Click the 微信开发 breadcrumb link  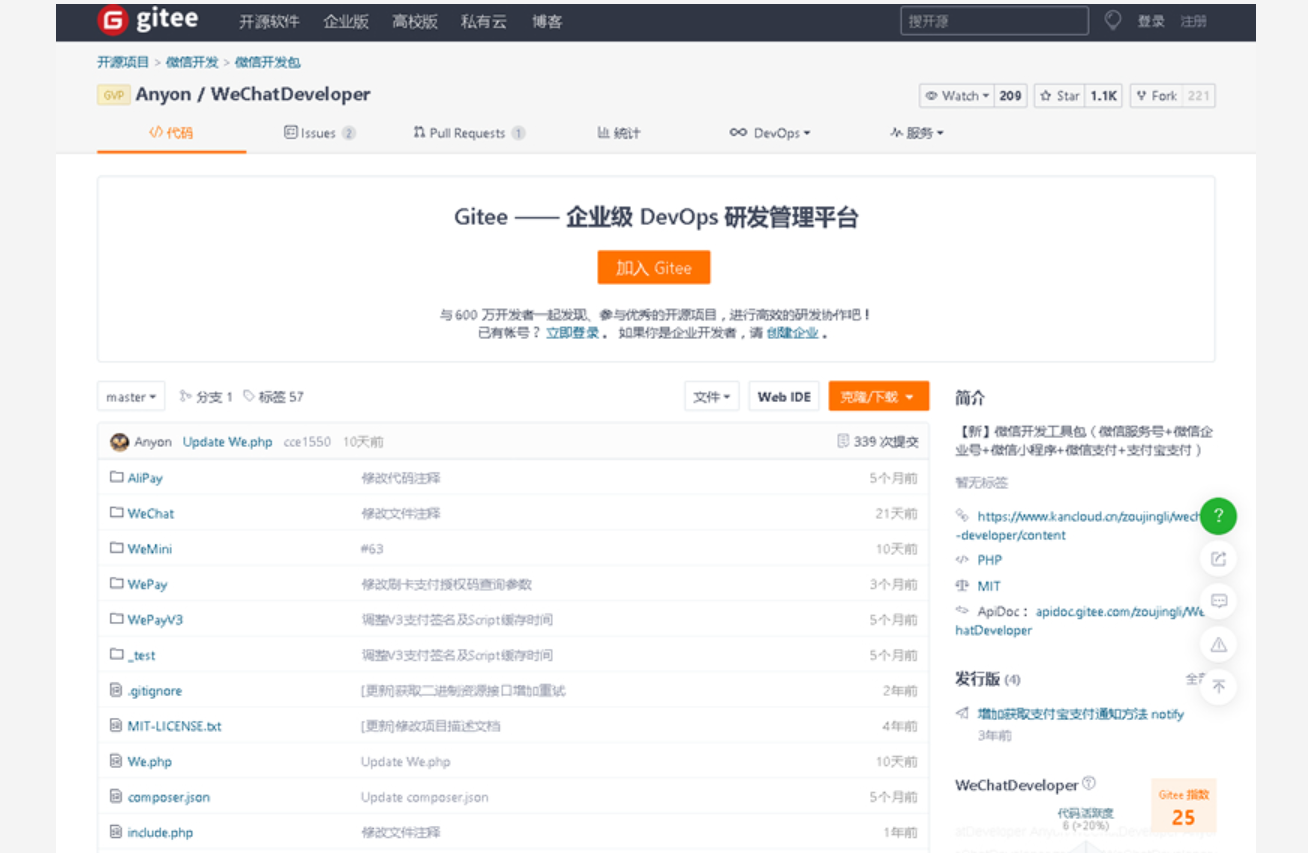point(192,62)
